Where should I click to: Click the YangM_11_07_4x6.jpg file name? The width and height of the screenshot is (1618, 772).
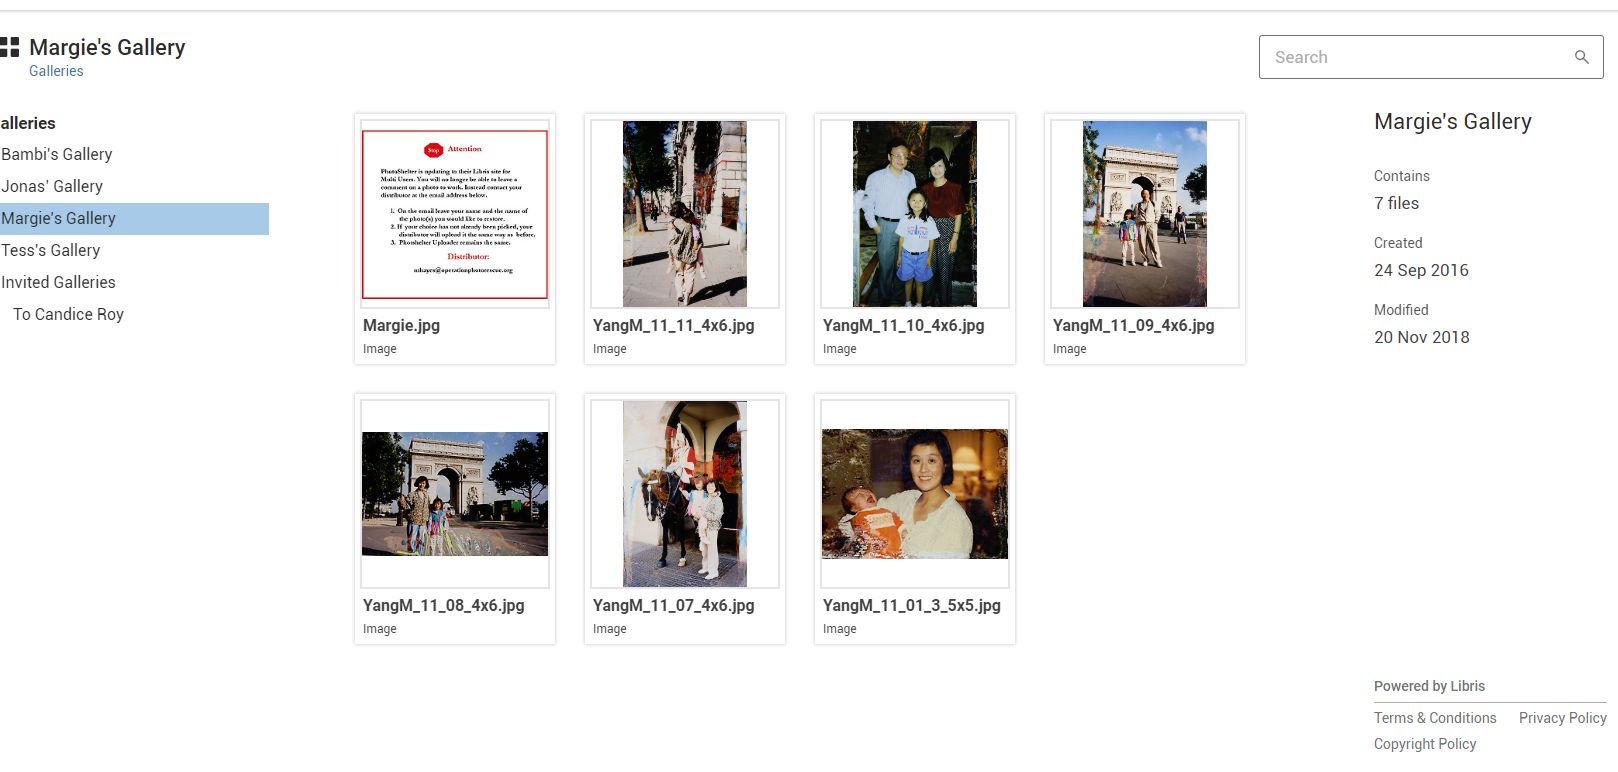tap(673, 605)
